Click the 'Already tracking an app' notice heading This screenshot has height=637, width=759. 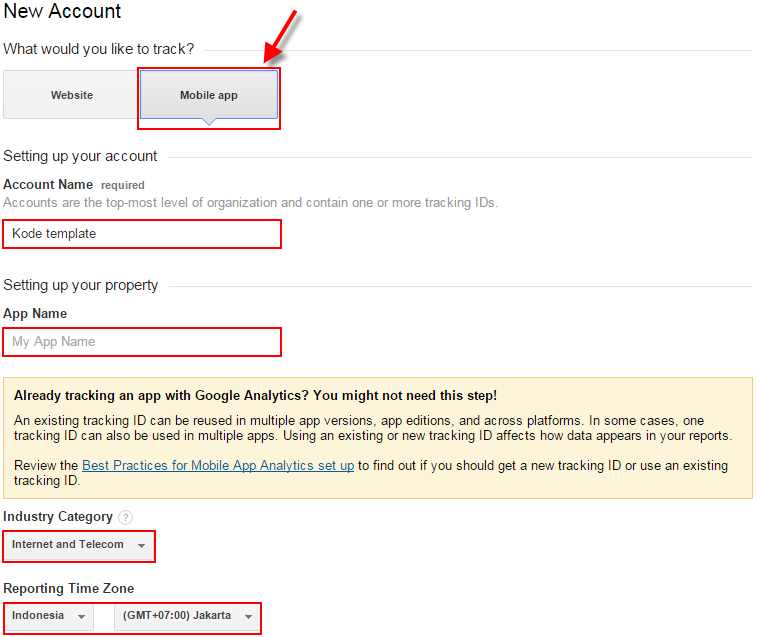255,395
